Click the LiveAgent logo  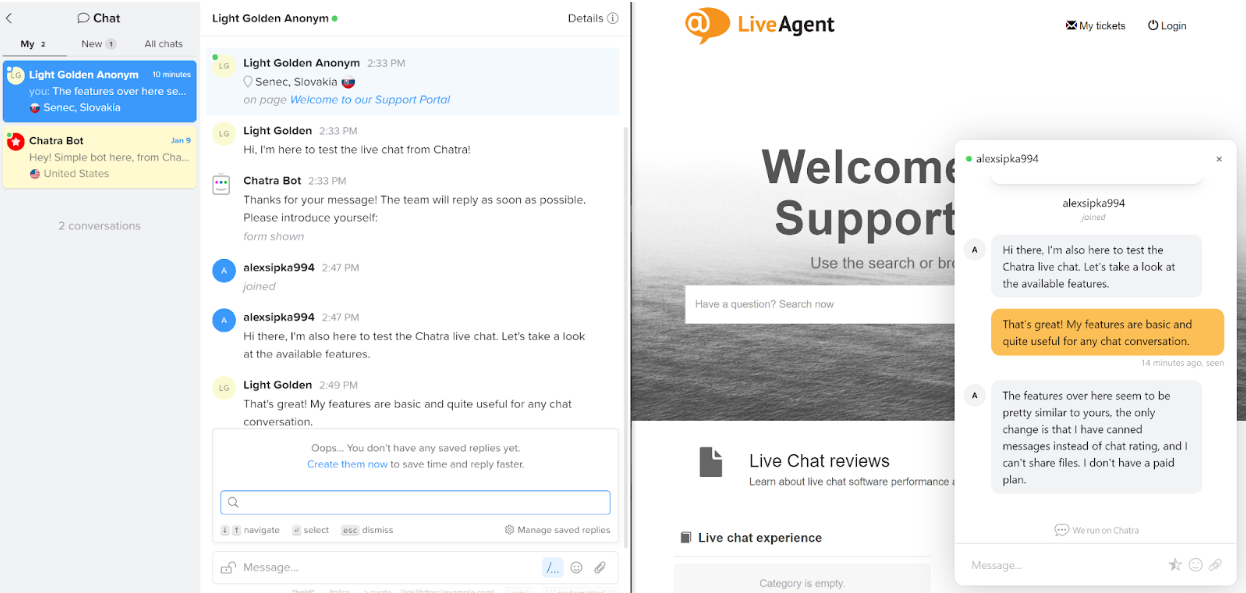760,25
